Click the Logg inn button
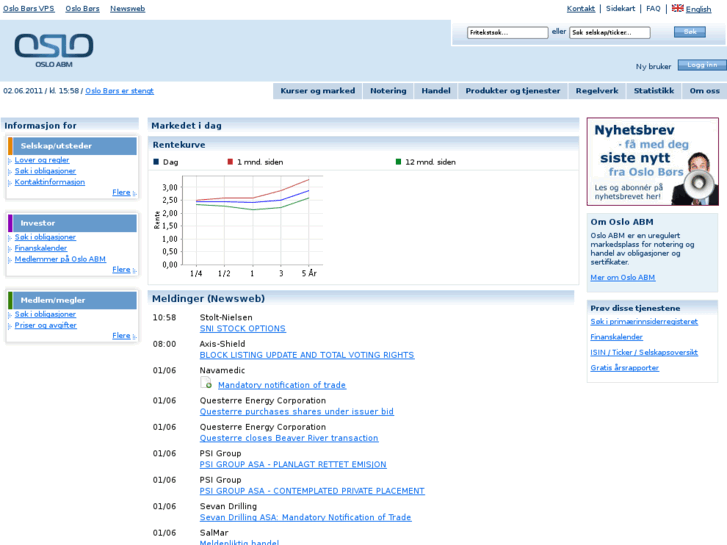Image resolution: width=727 pixels, height=545 pixels. click(x=702, y=65)
